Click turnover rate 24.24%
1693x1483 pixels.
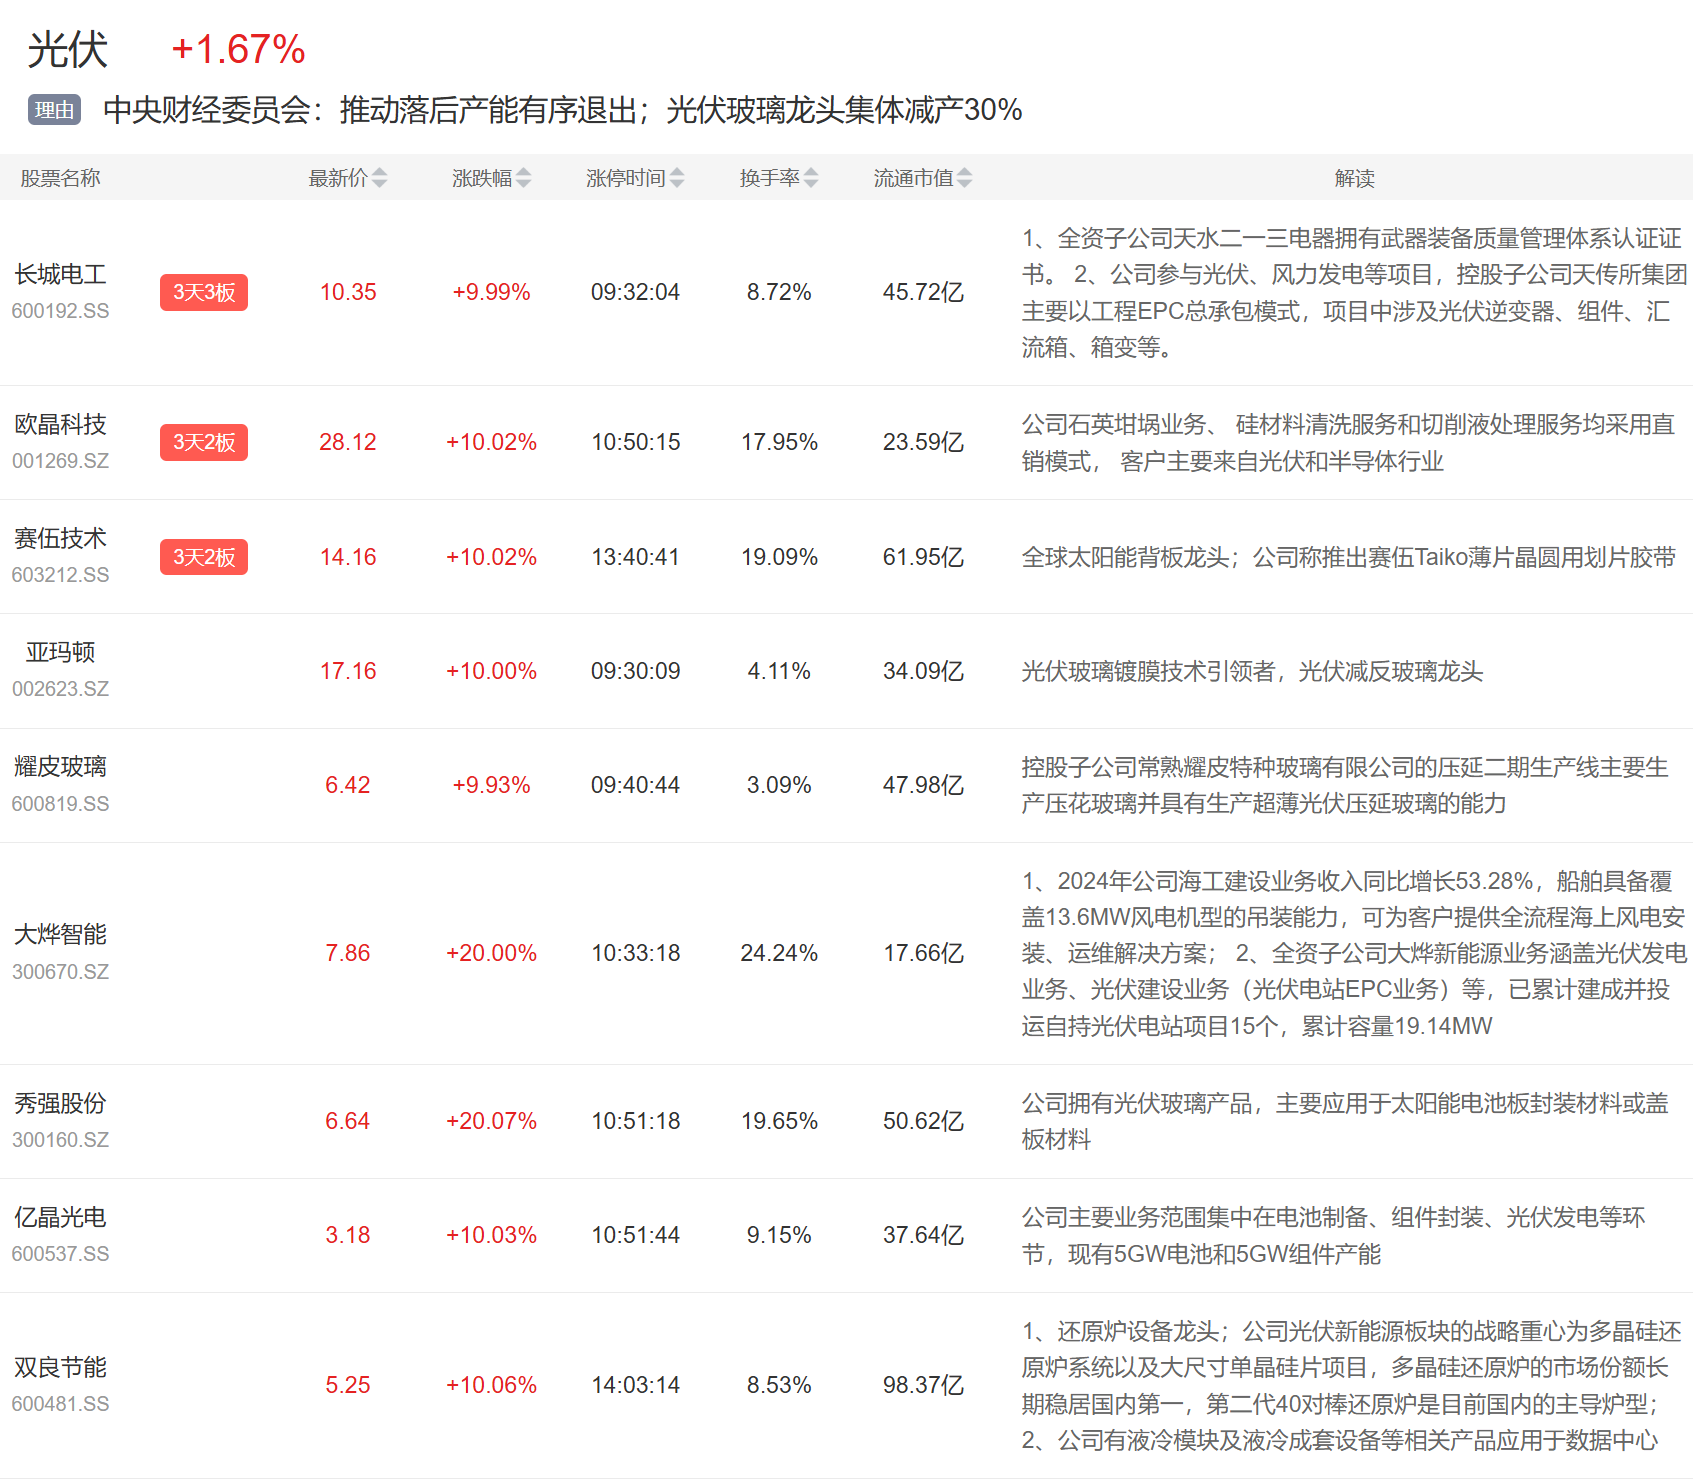point(779,953)
